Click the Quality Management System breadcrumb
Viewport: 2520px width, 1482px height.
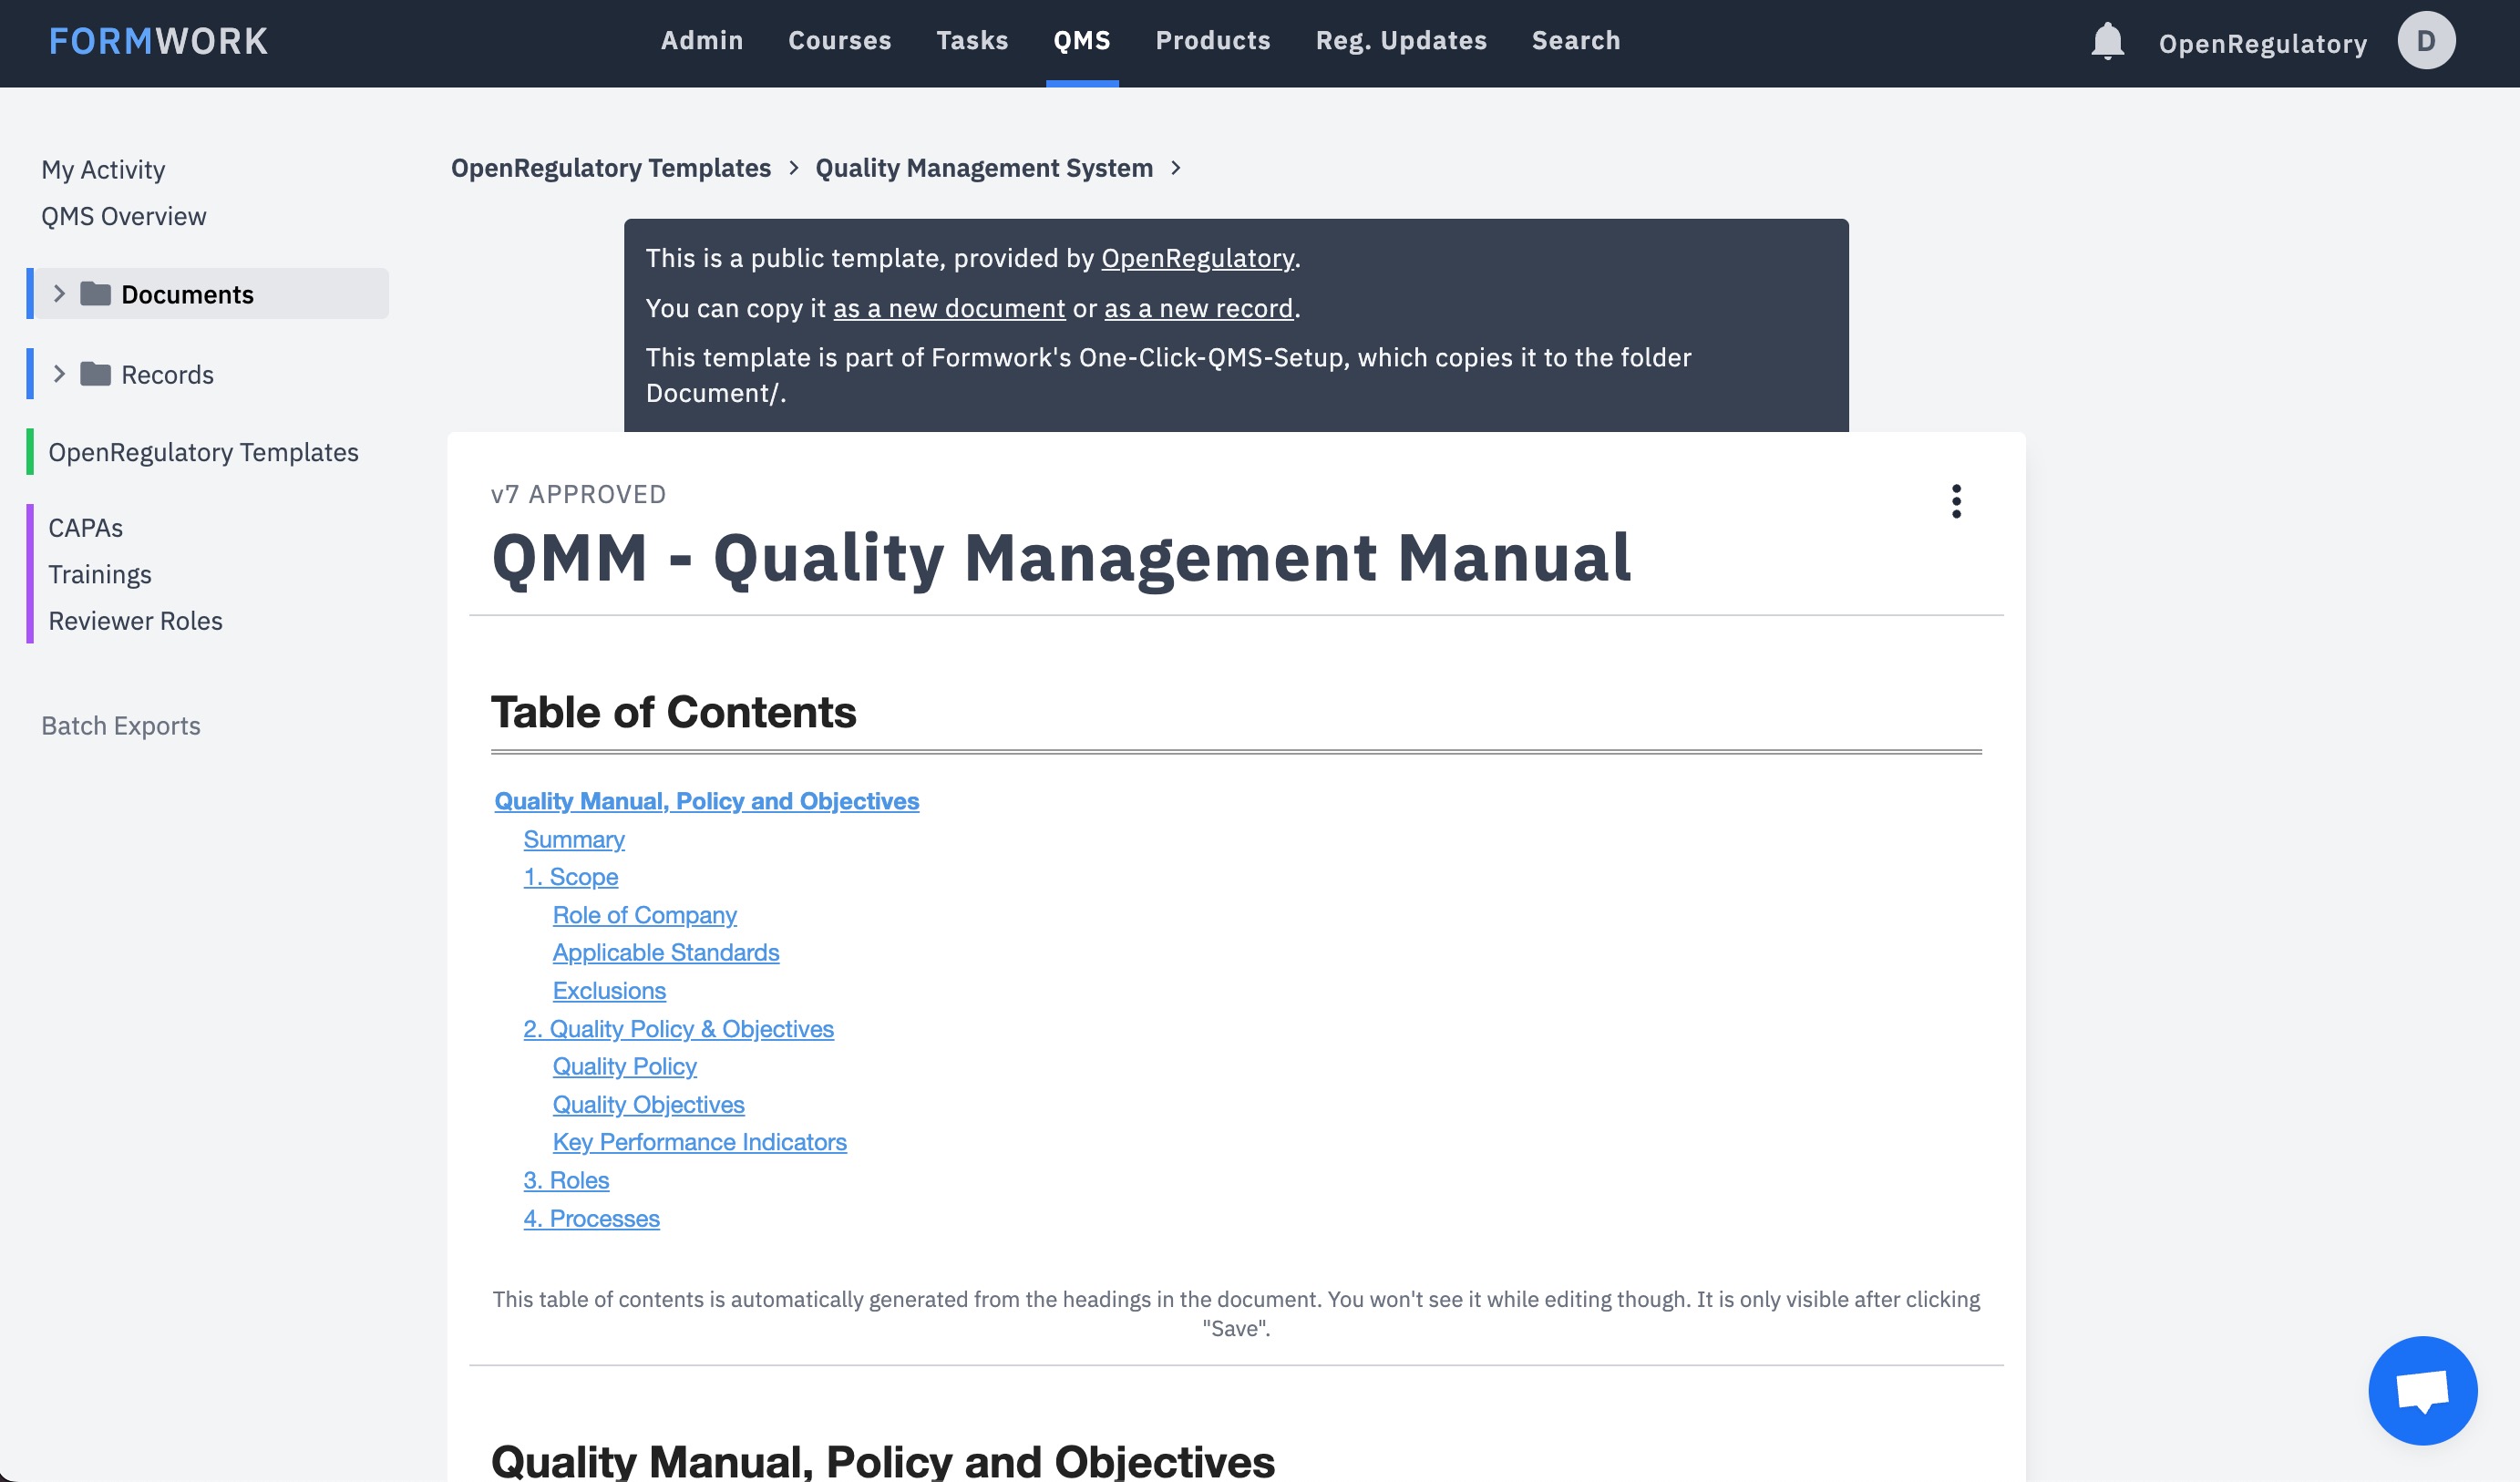pos(984,168)
